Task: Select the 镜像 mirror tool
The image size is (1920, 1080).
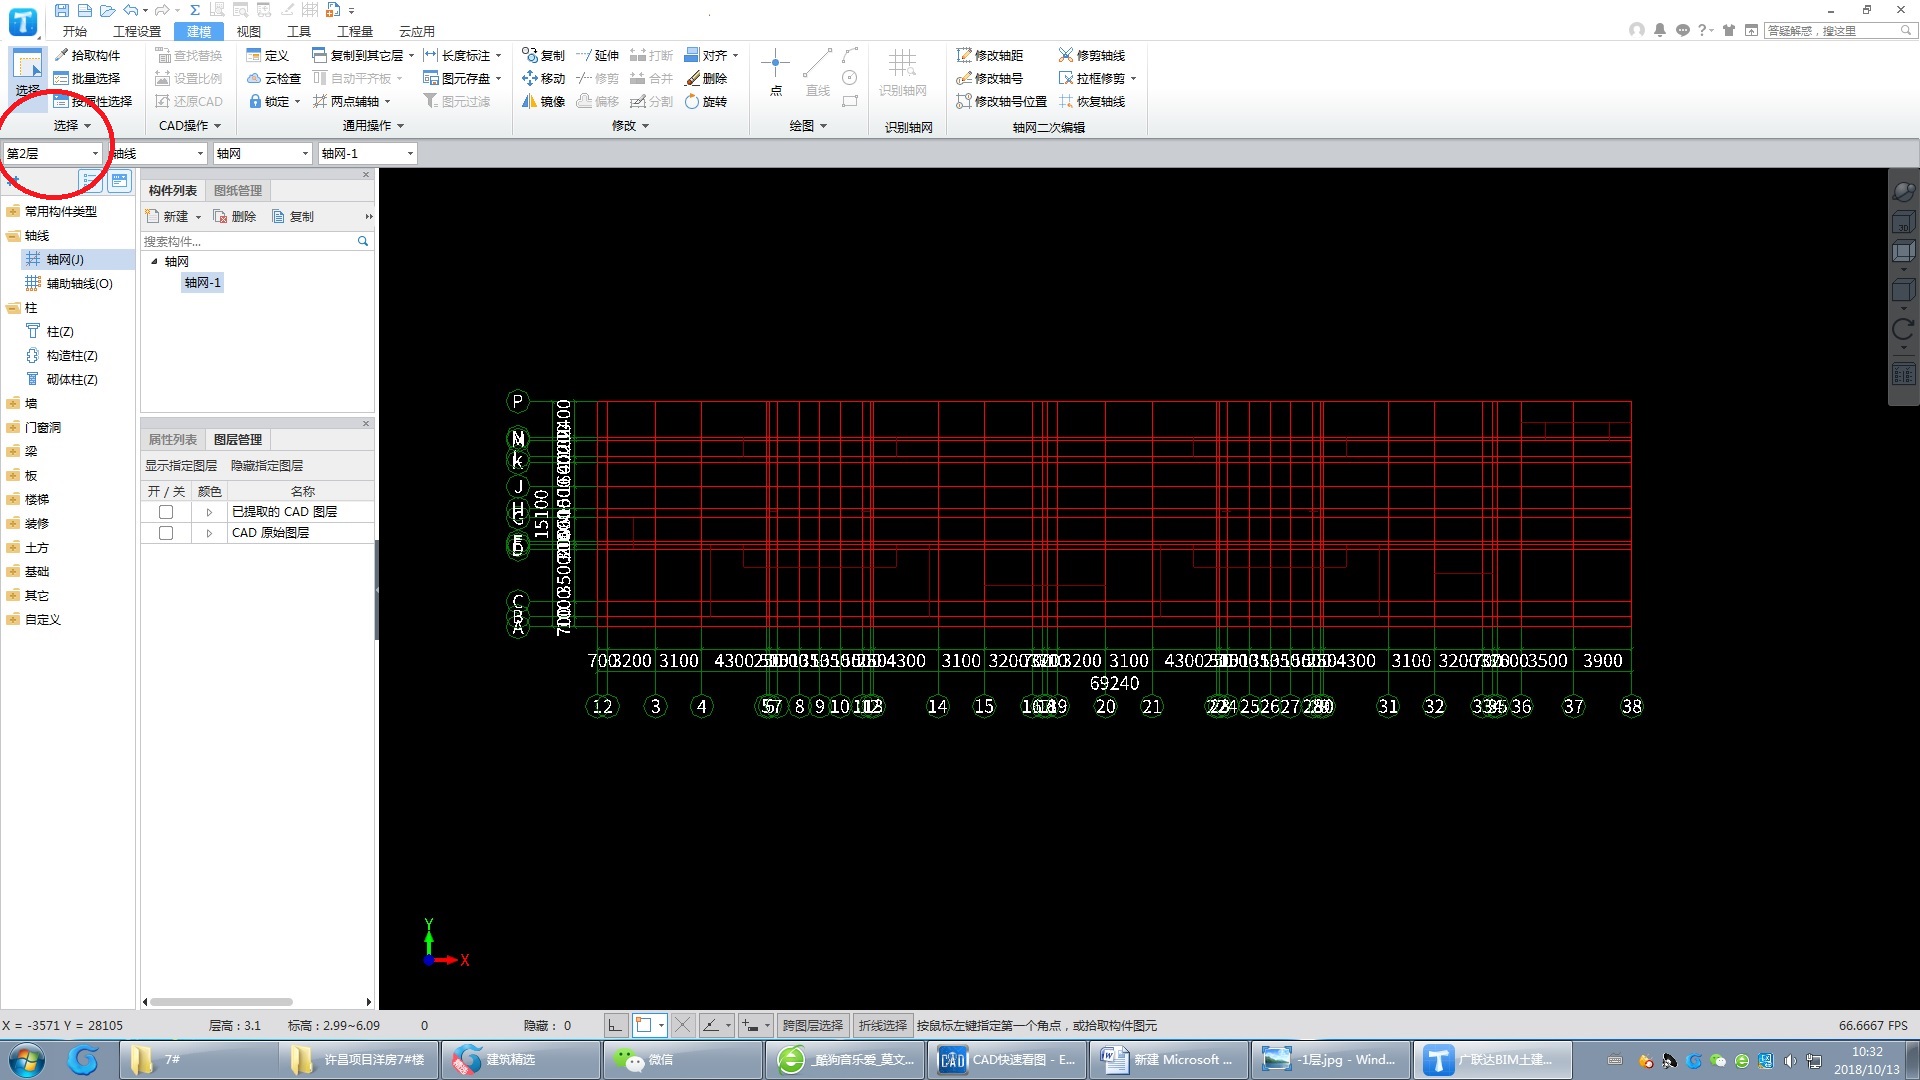Action: 543,101
